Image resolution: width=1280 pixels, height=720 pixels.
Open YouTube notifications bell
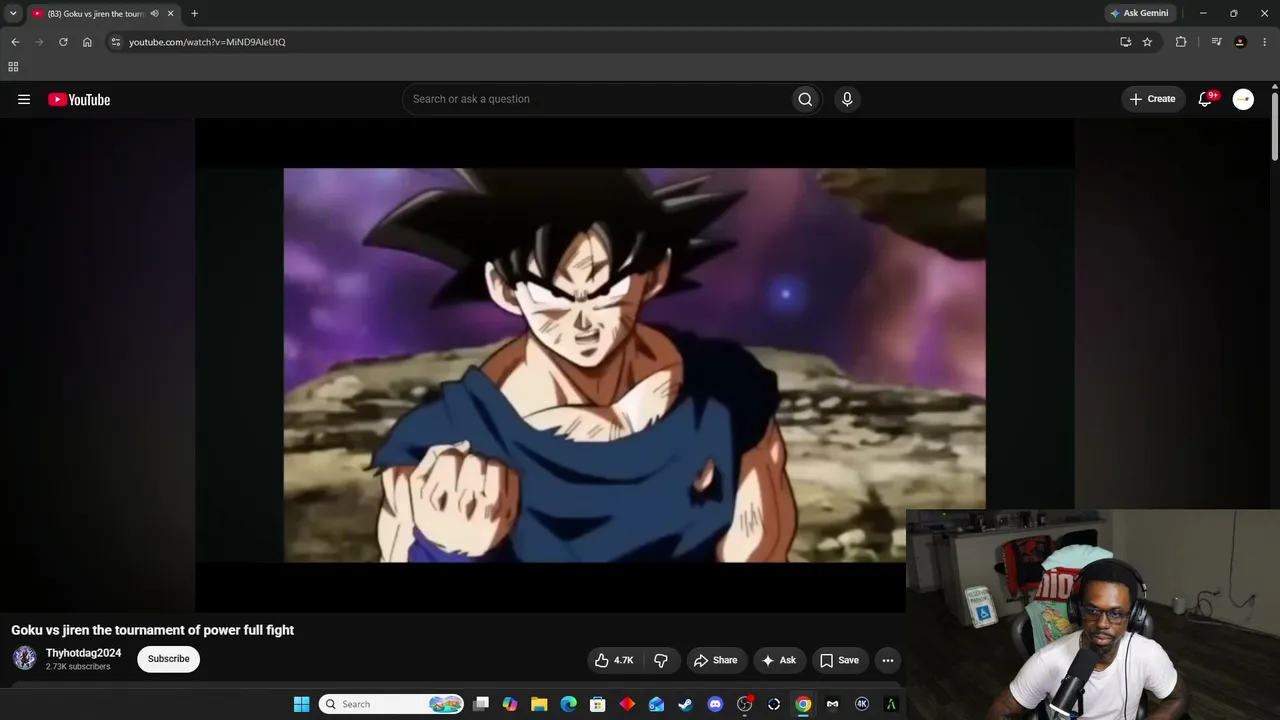pyautogui.click(x=1206, y=99)
